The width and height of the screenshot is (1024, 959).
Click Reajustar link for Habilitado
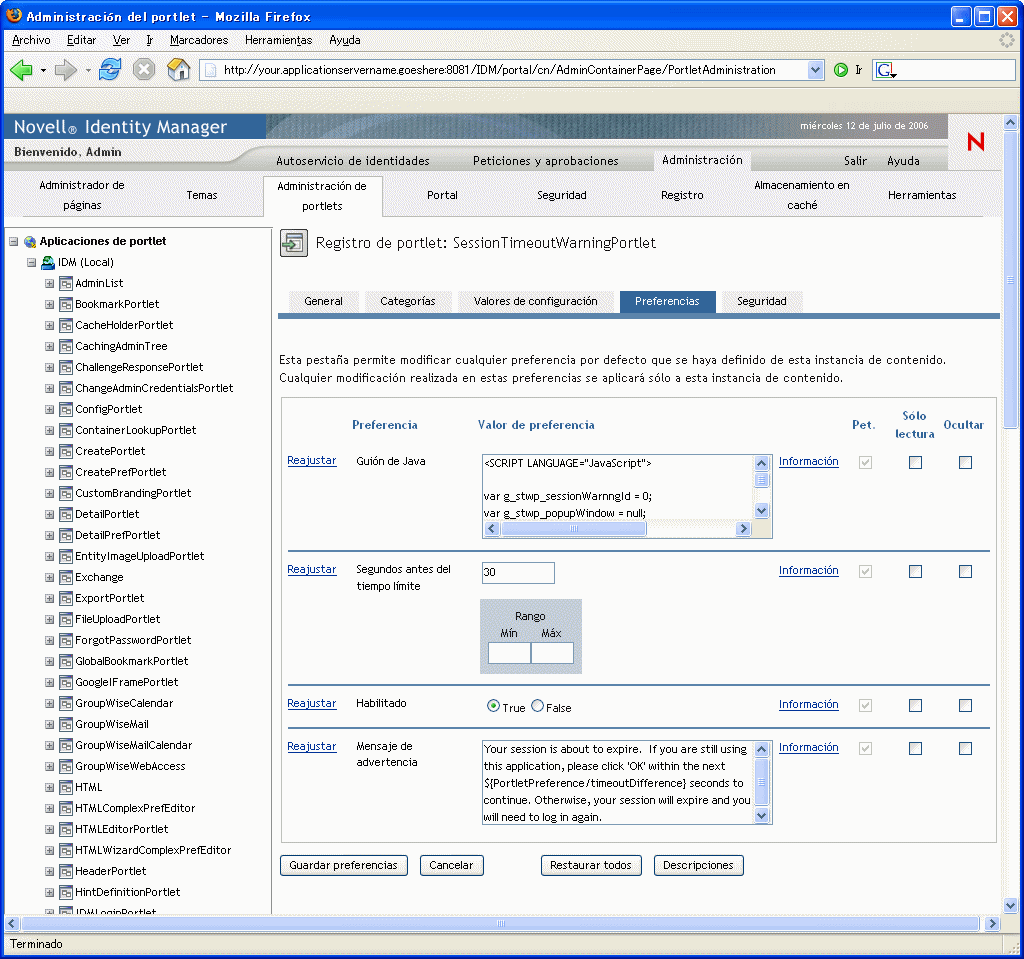click(x=311, y=704)
